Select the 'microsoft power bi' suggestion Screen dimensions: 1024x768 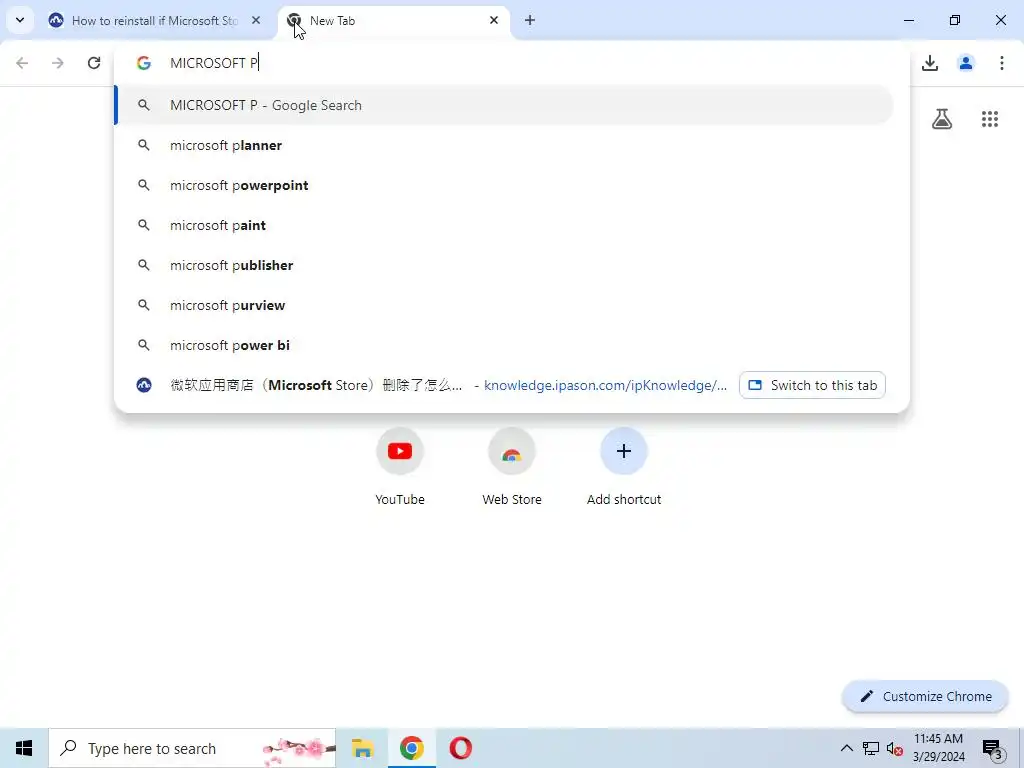click(x=504, y=345)
